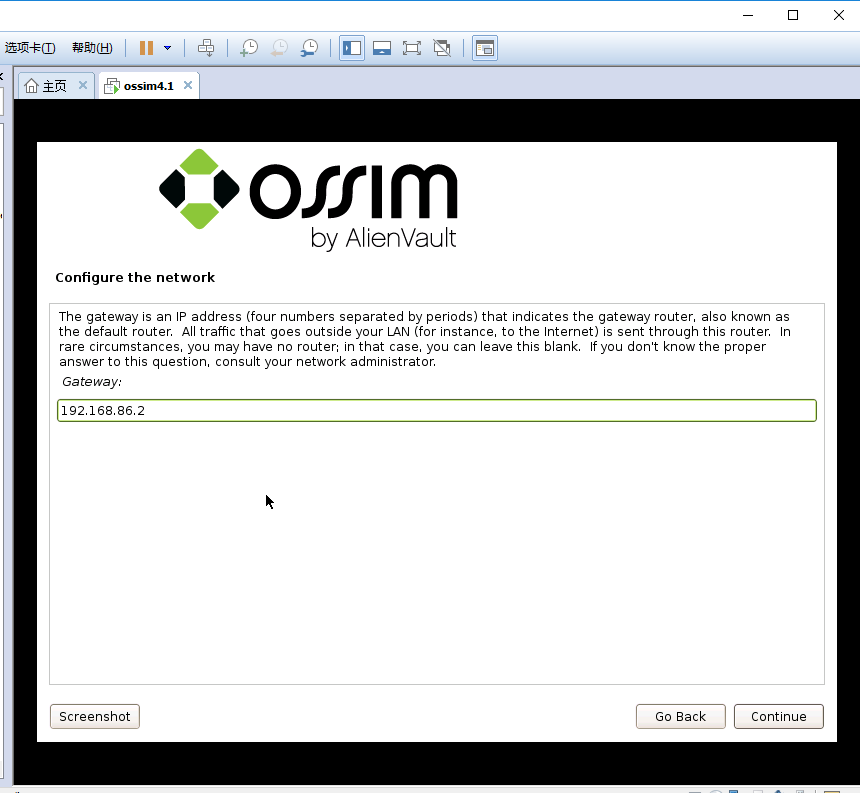Show the console view icon
The image size is (860, 793).
(485, 48)
